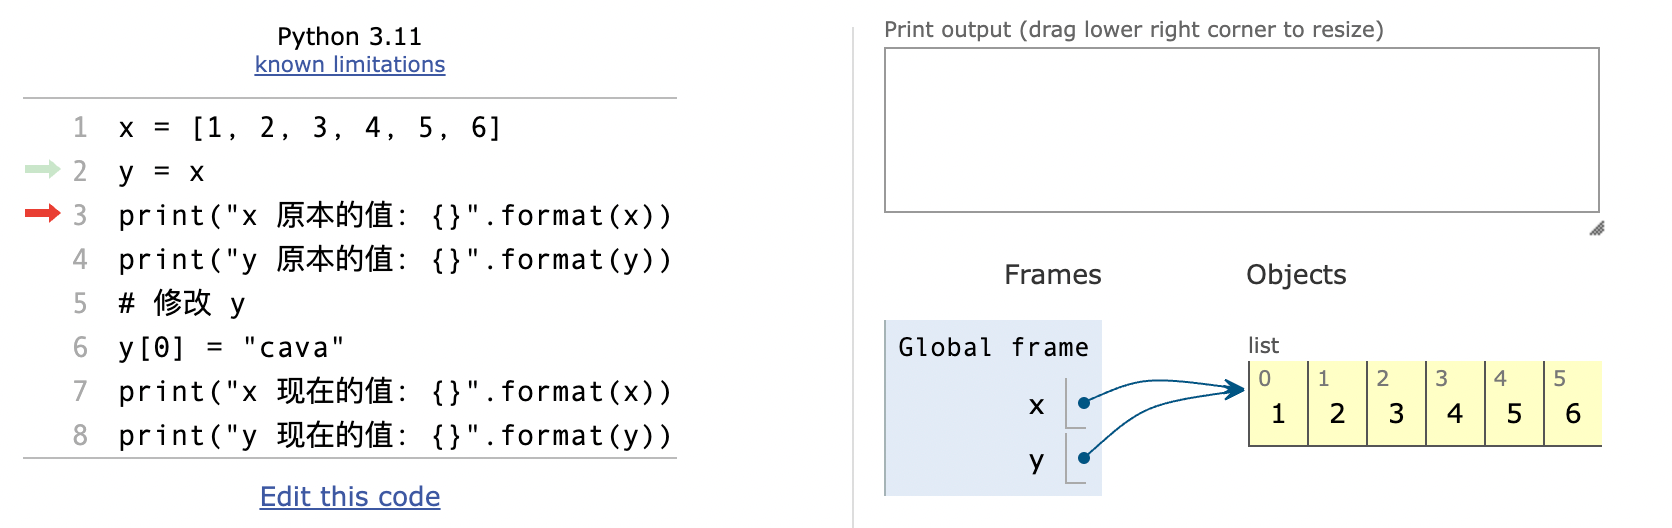This screenshot has height=528, width=1672.
Task: Click the list type label
Action: pos(1263,345)
